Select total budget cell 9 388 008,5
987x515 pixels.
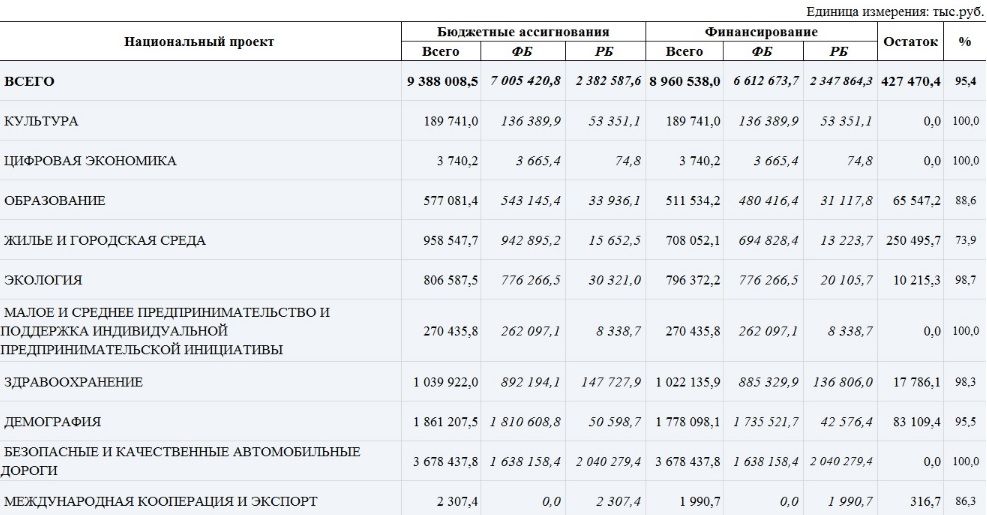(442, 81)
